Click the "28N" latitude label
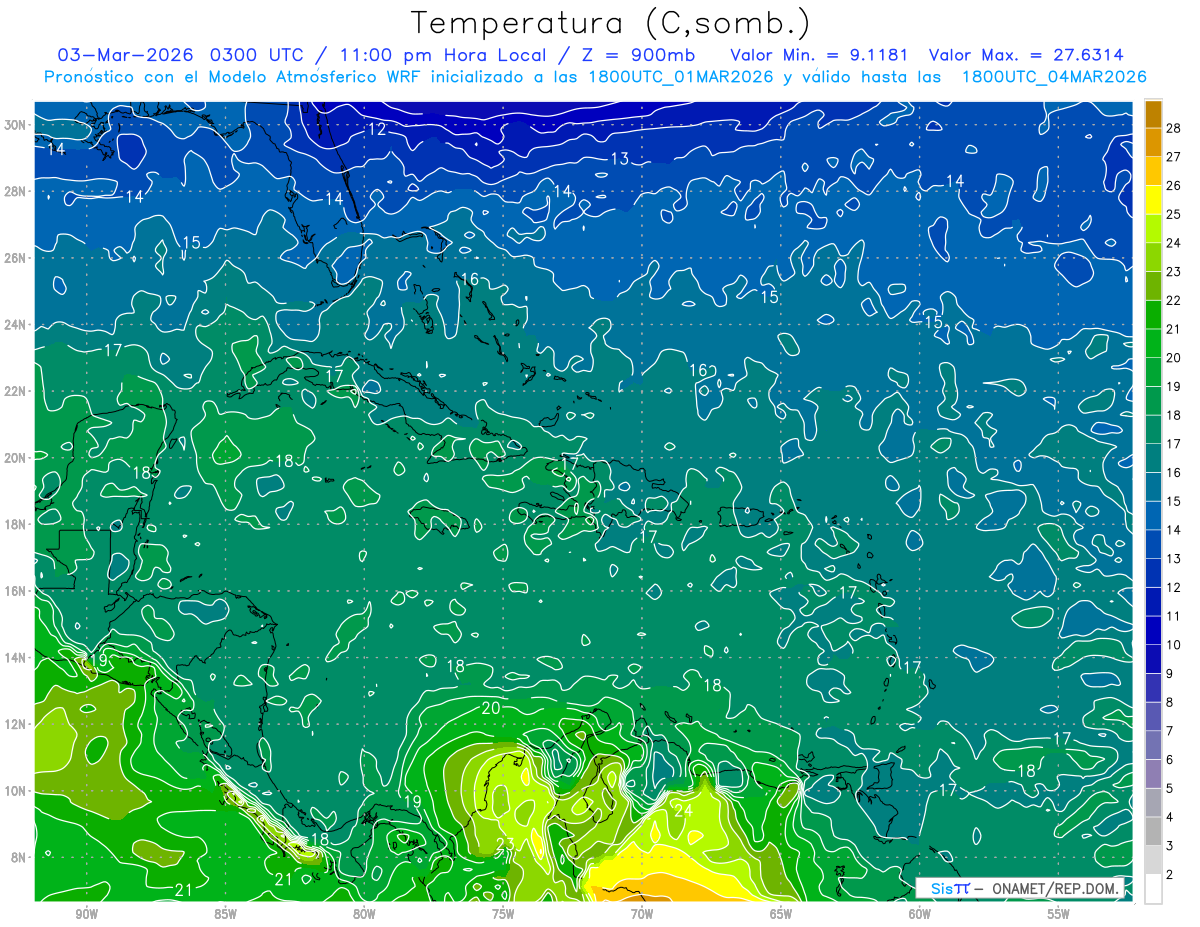Viewport: 1200px width, 927px height. [15, 191]
